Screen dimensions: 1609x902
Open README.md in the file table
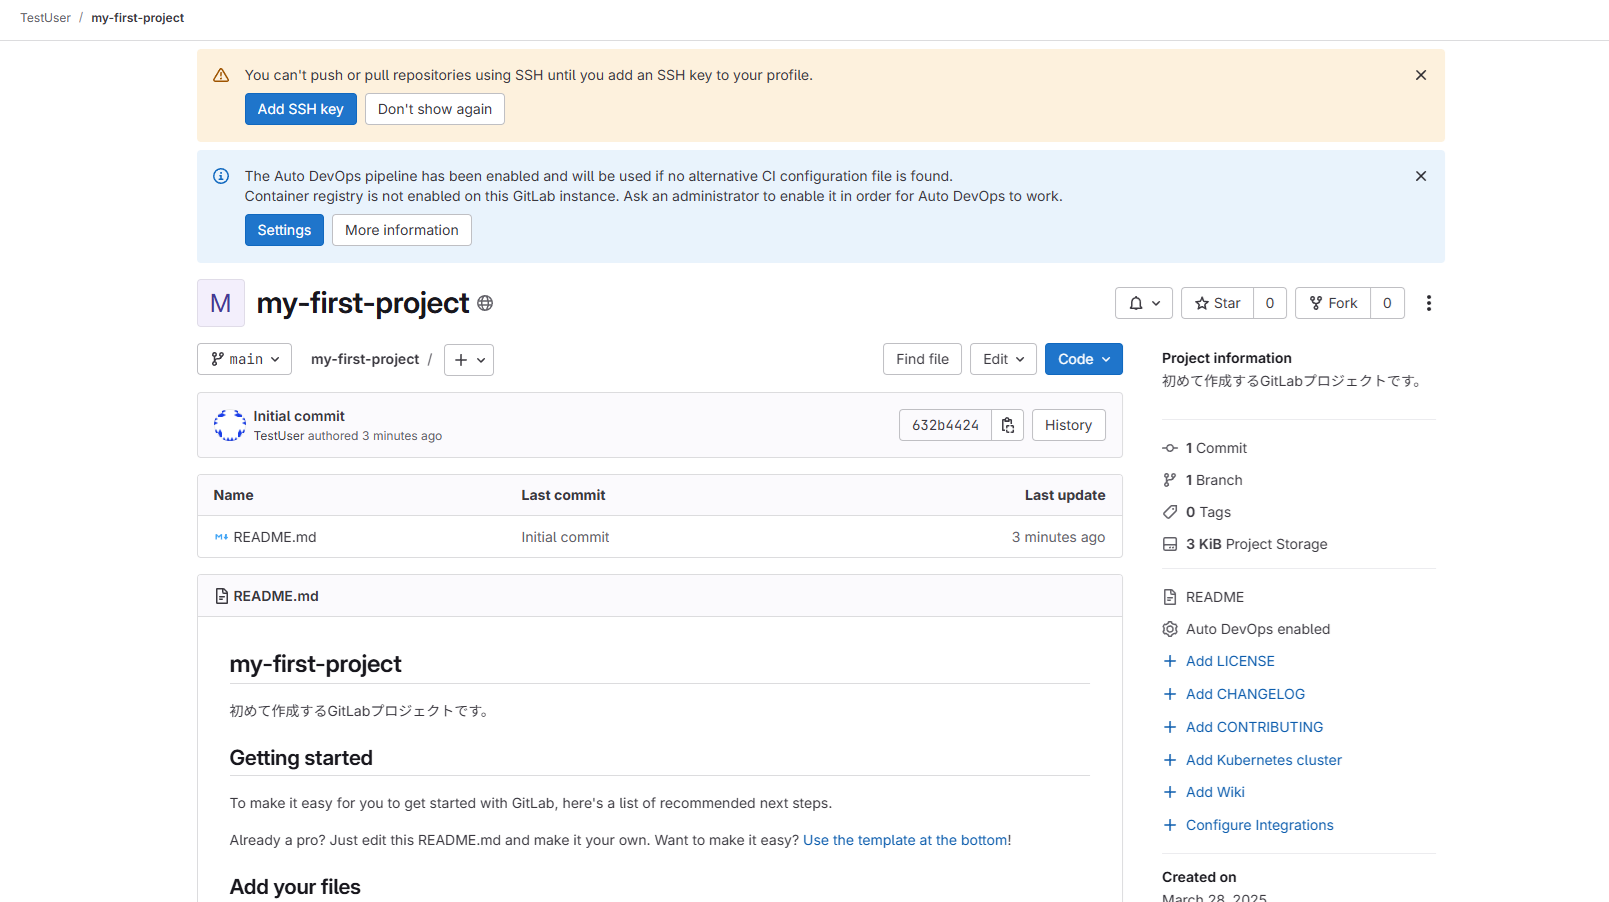click(274, 537)
